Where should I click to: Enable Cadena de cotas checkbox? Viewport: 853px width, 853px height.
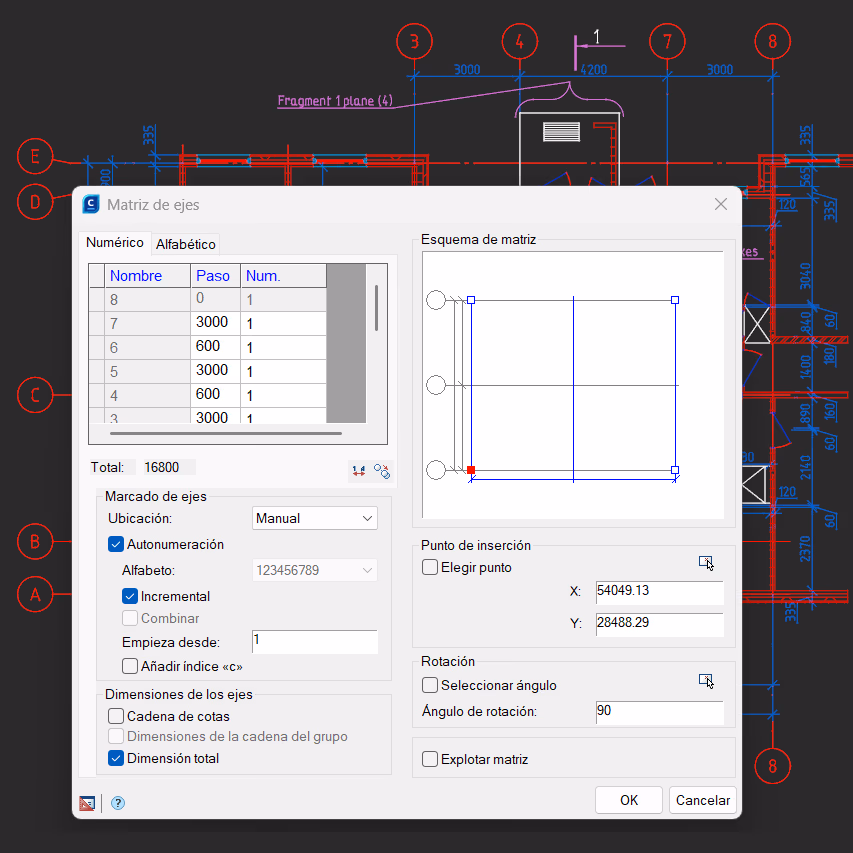tap(115, 716)
